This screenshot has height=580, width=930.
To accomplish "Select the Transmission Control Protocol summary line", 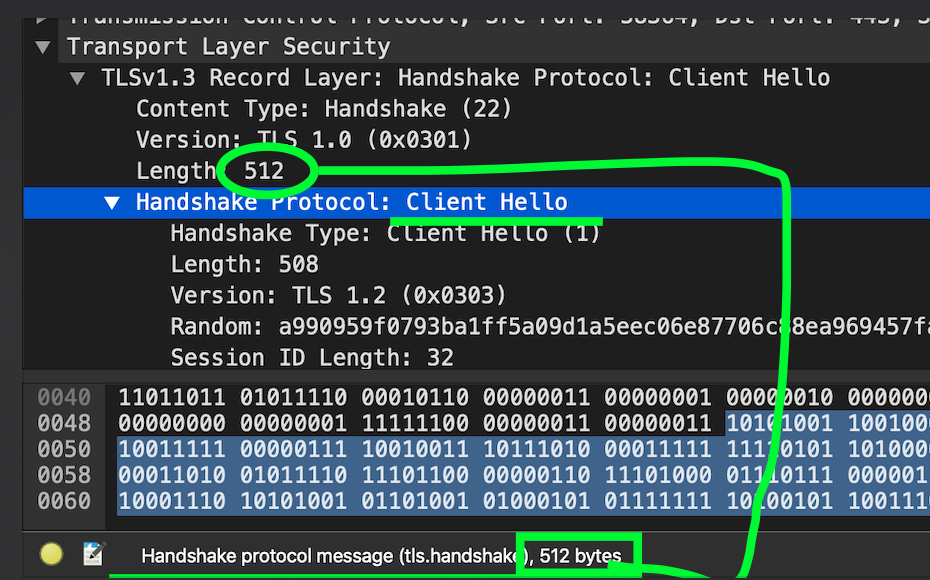I will (400, 14).
